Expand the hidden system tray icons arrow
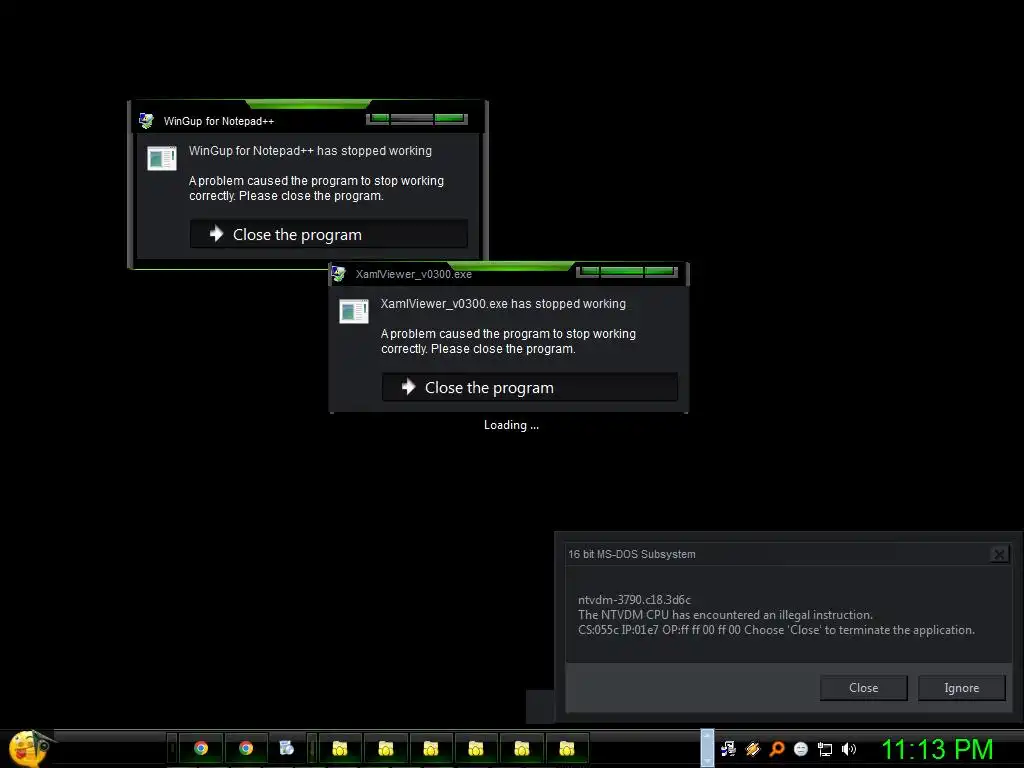This screenshot has width=1024, height=768. (x=707, y=748)
